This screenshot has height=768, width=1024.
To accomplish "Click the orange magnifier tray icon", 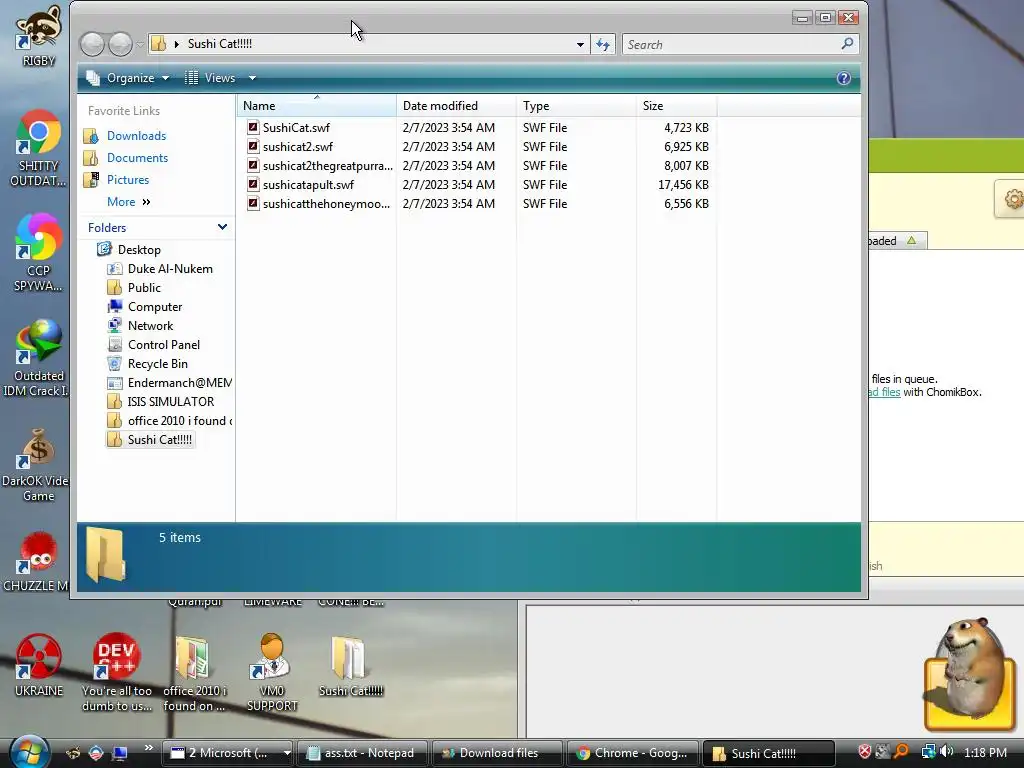I will click(901, 752).
